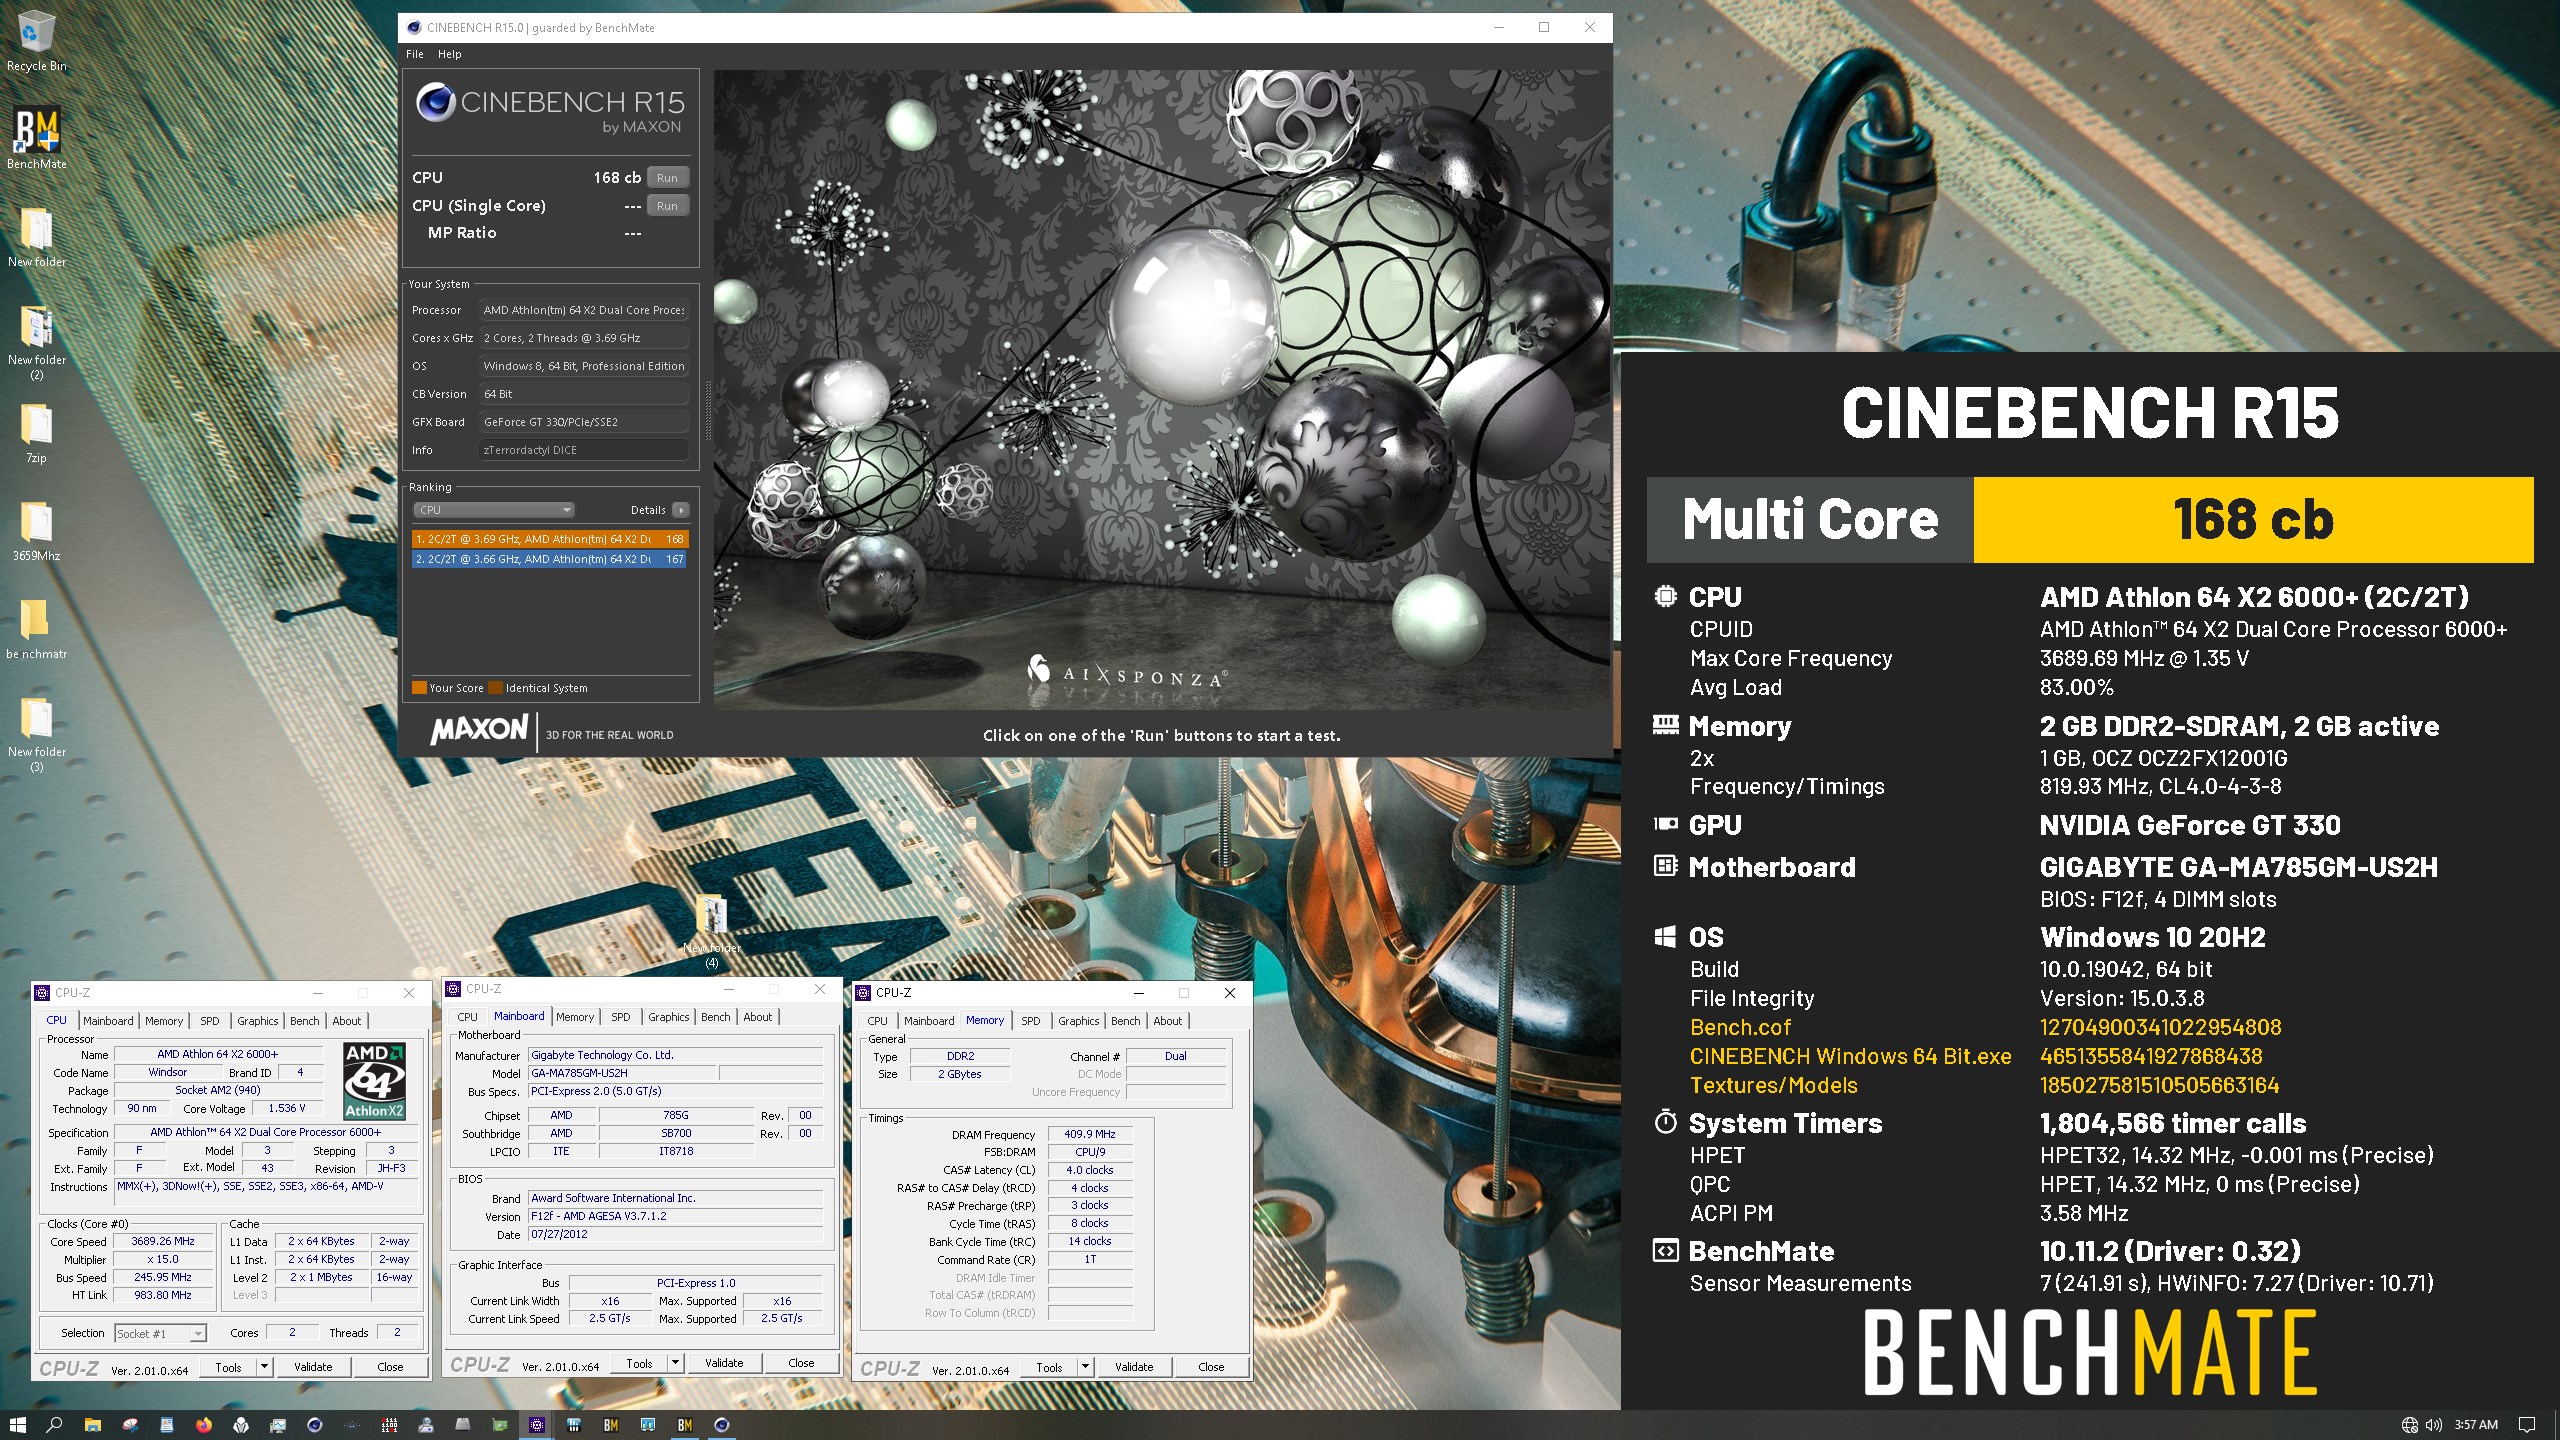
Task: Click Core Speed value 3689.26 MHz
Action: 163,1241
